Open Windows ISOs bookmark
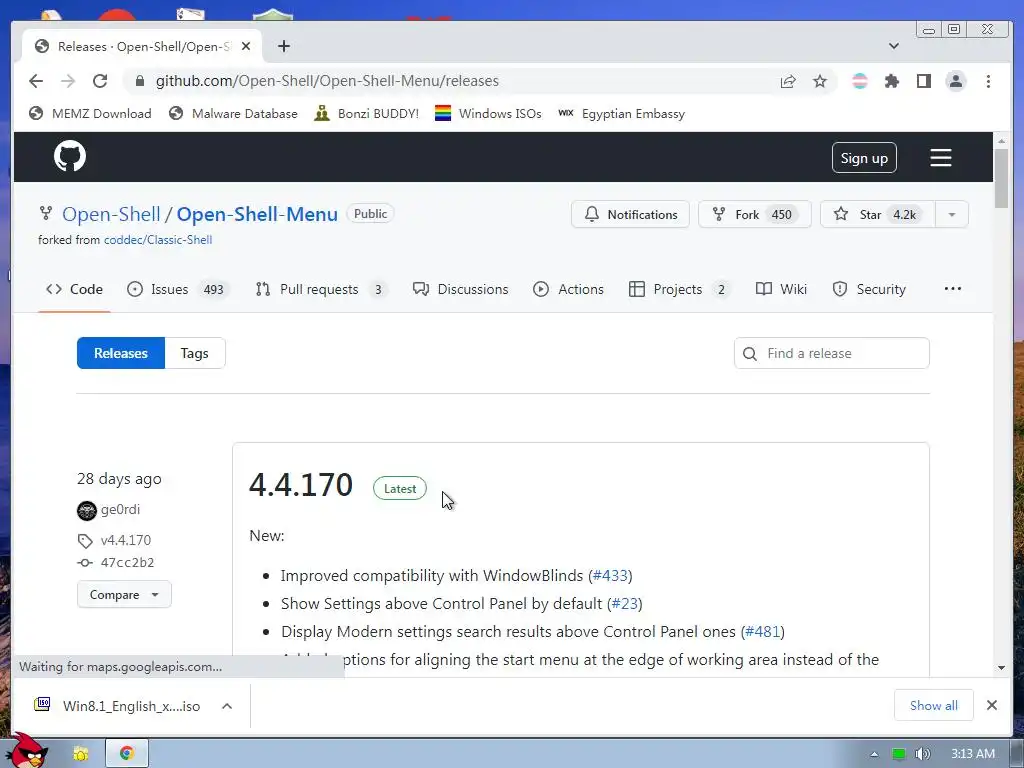Viewport: 1024px width, 768px height. coord(488,114)
